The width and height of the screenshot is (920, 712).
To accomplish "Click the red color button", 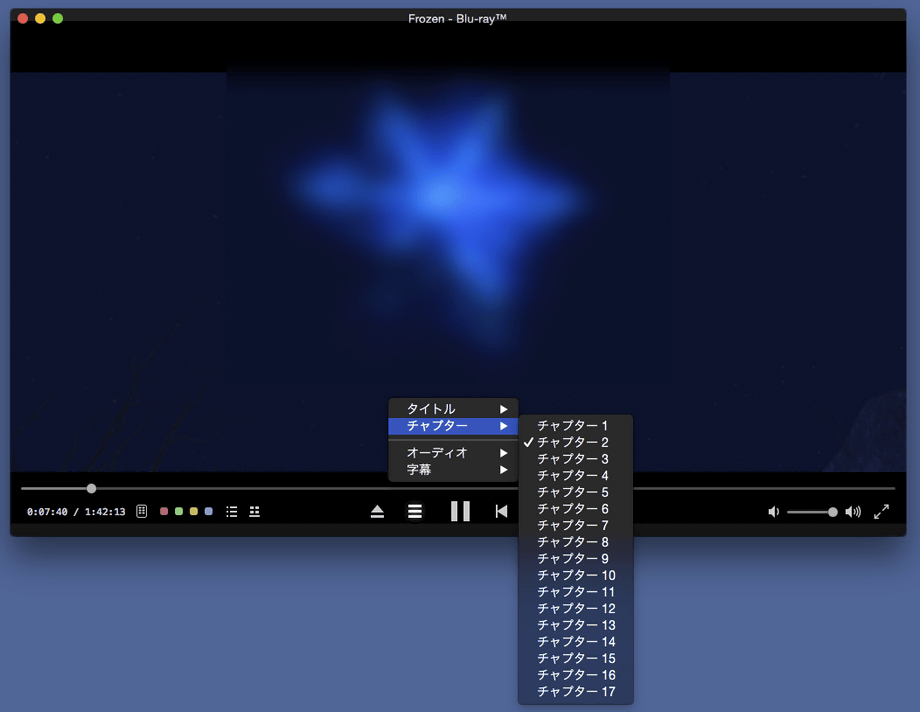I will coord(164,511).
